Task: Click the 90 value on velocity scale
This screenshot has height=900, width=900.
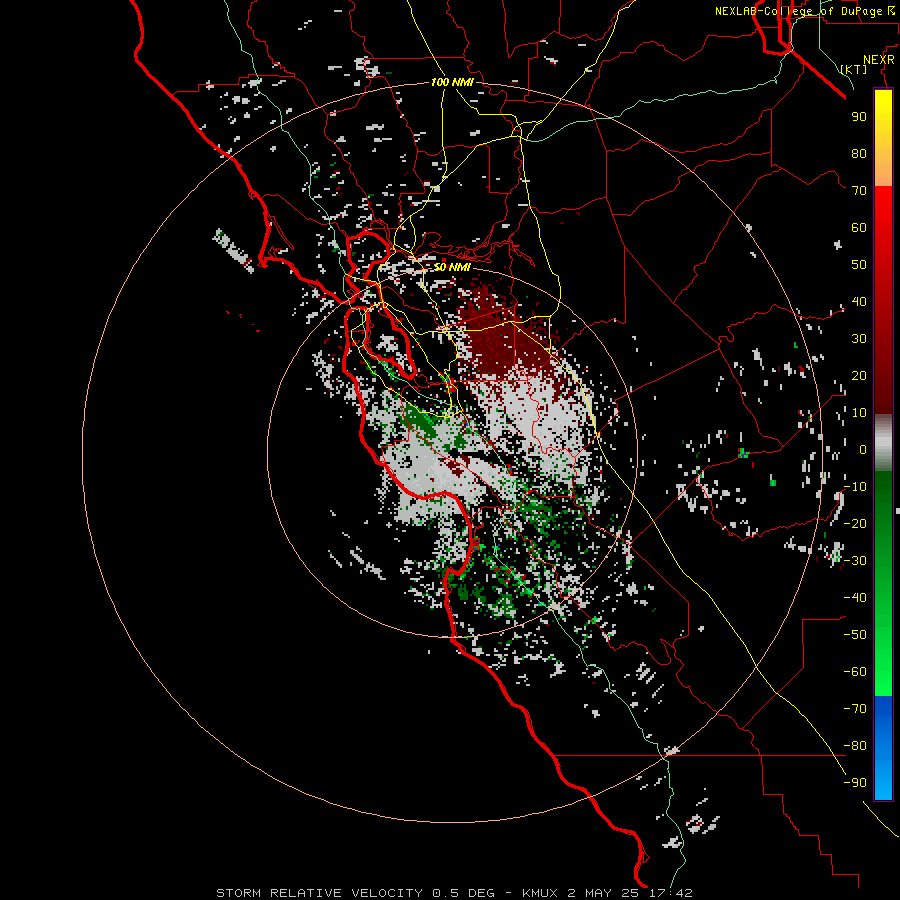Action: click(859, 117)
